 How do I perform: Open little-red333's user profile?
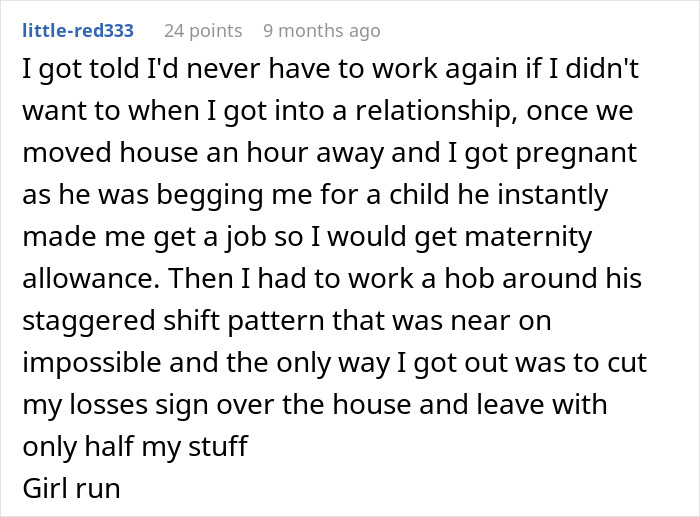pos(78,31)
